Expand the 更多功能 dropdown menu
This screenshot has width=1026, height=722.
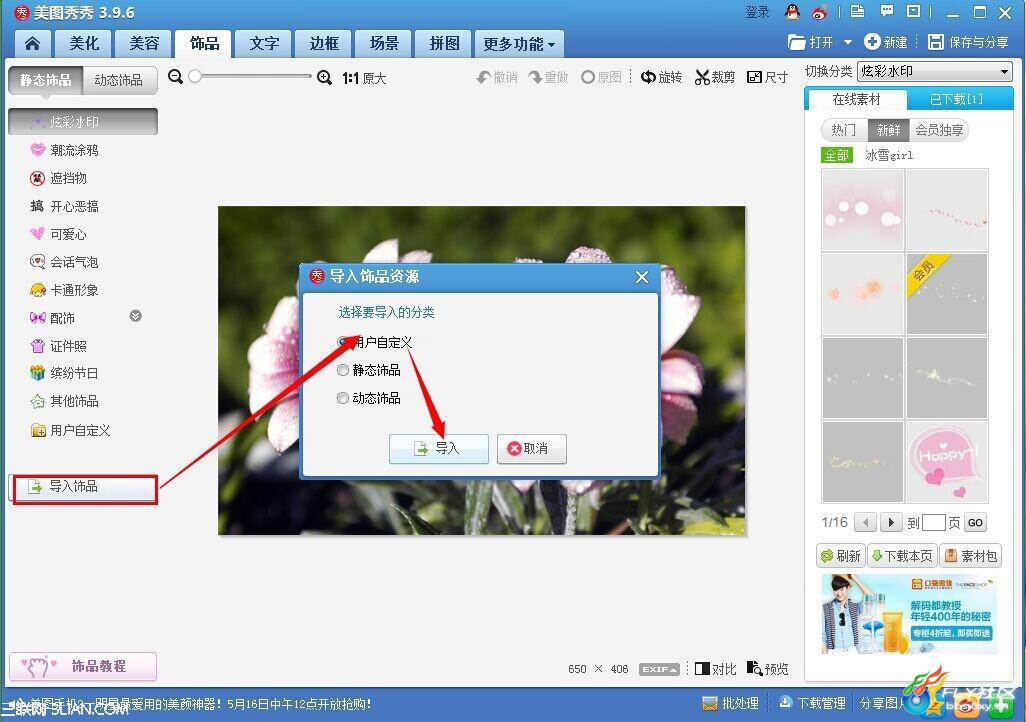click(x=519, y=44)
